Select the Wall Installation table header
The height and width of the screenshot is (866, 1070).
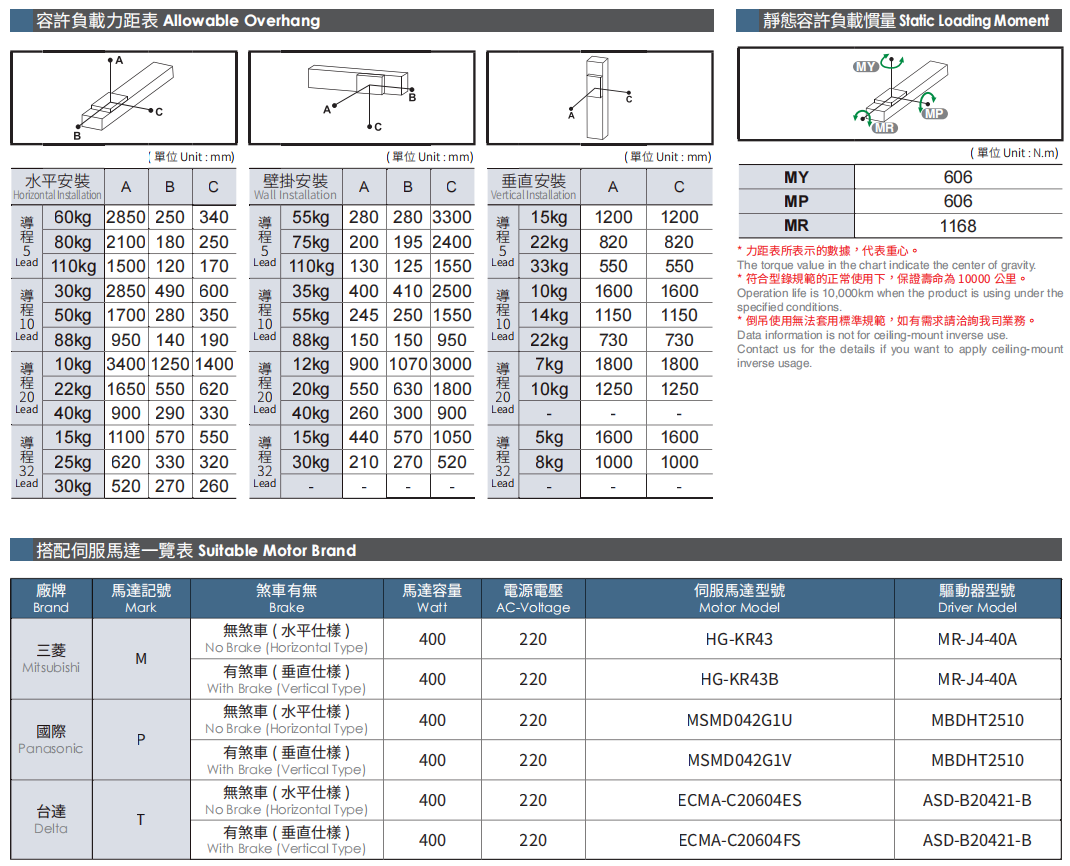click(x=295, y=186)
